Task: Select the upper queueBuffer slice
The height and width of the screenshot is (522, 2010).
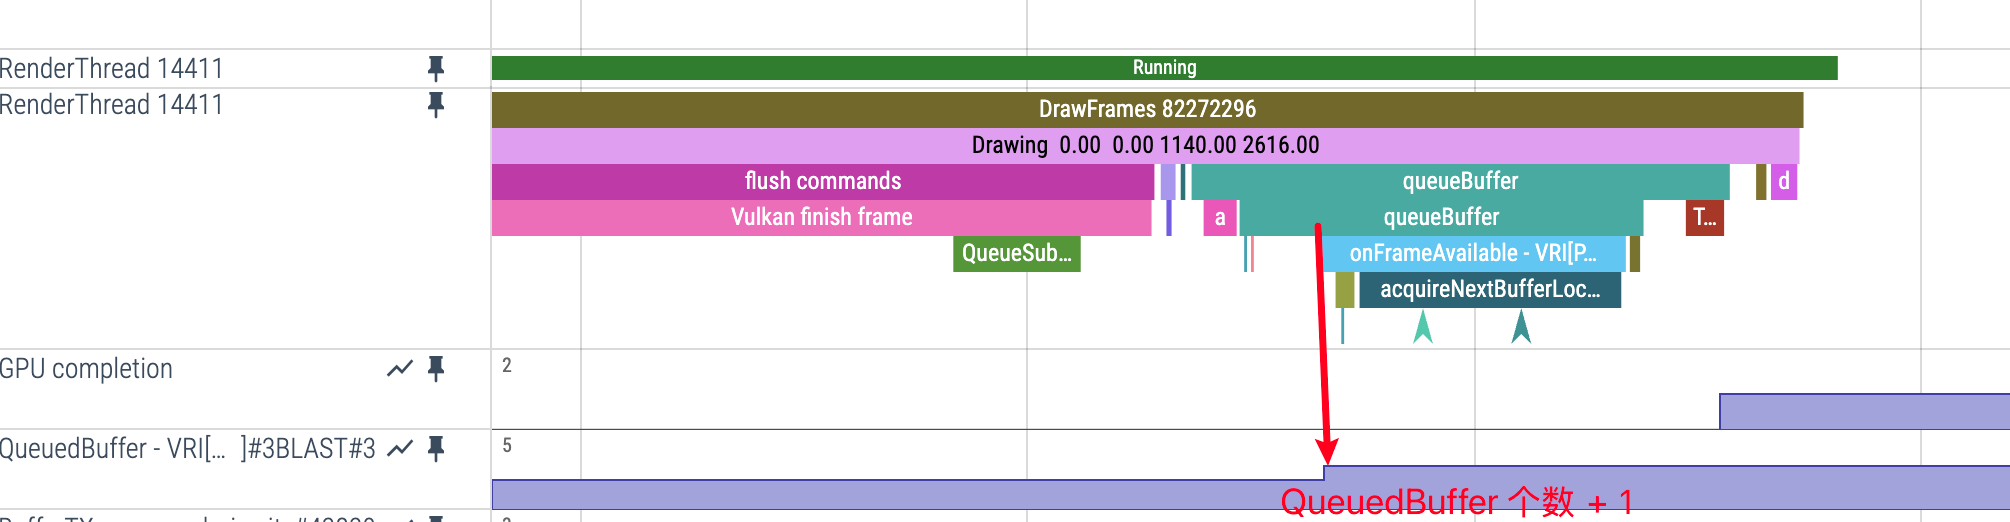Action: pos(1460,181)
